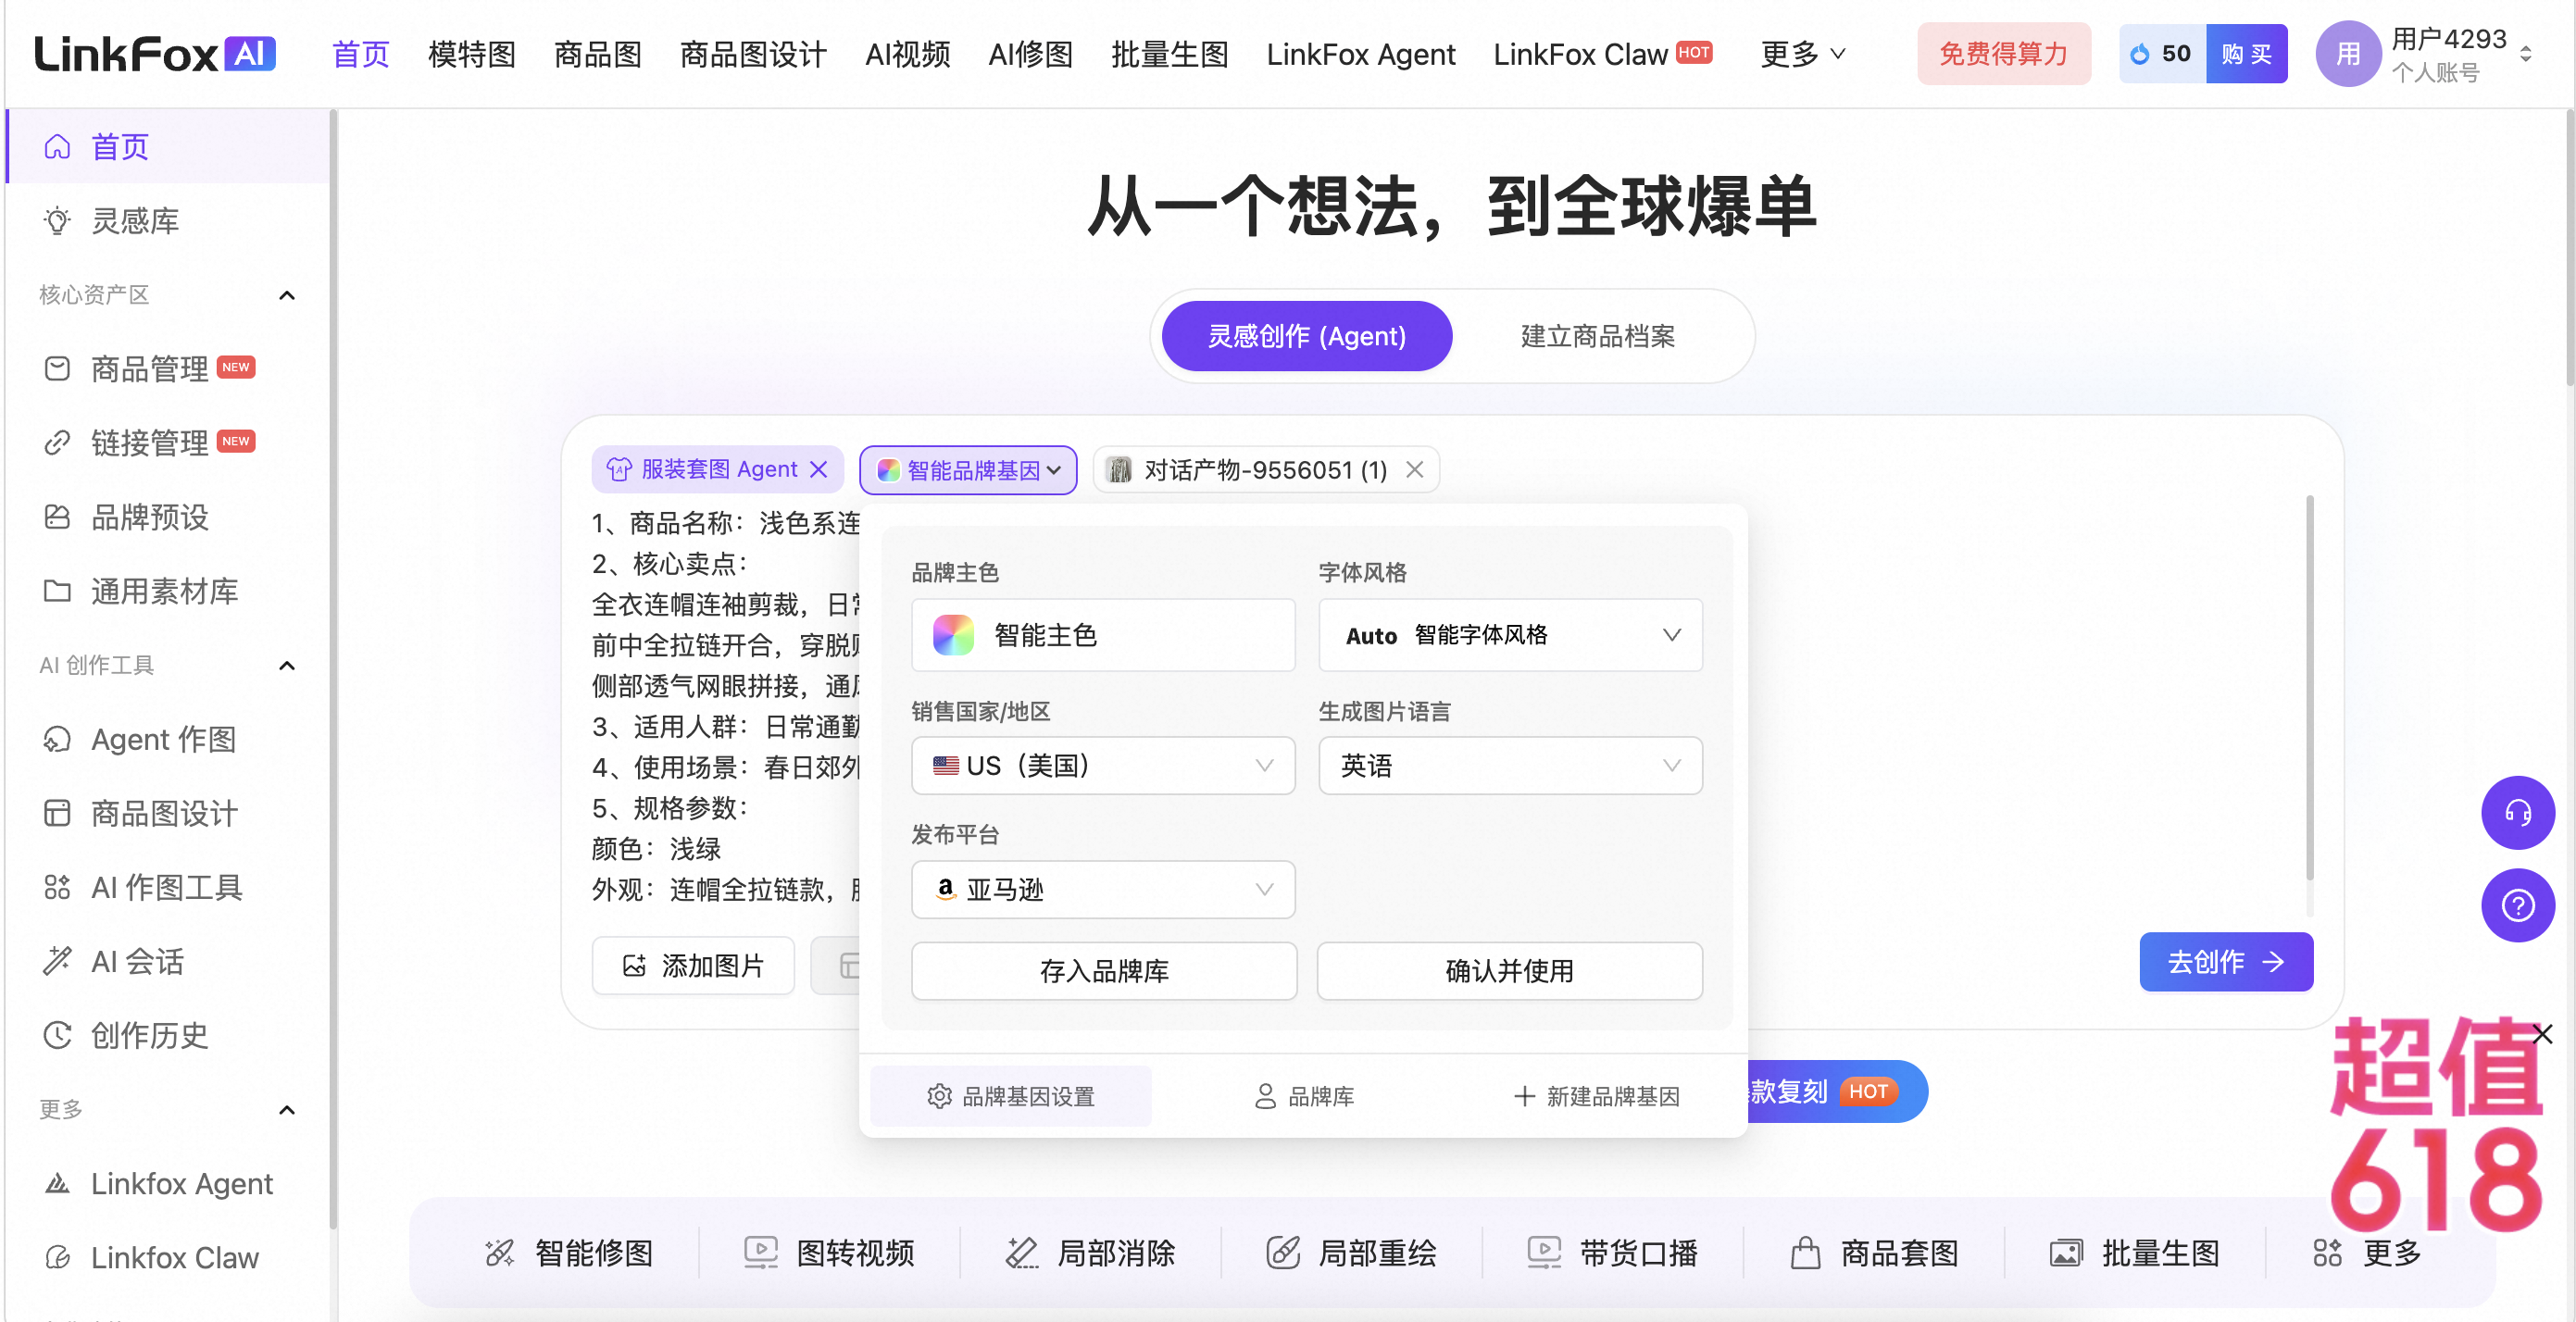Open the account switcher arrows

coord(2525,54)
